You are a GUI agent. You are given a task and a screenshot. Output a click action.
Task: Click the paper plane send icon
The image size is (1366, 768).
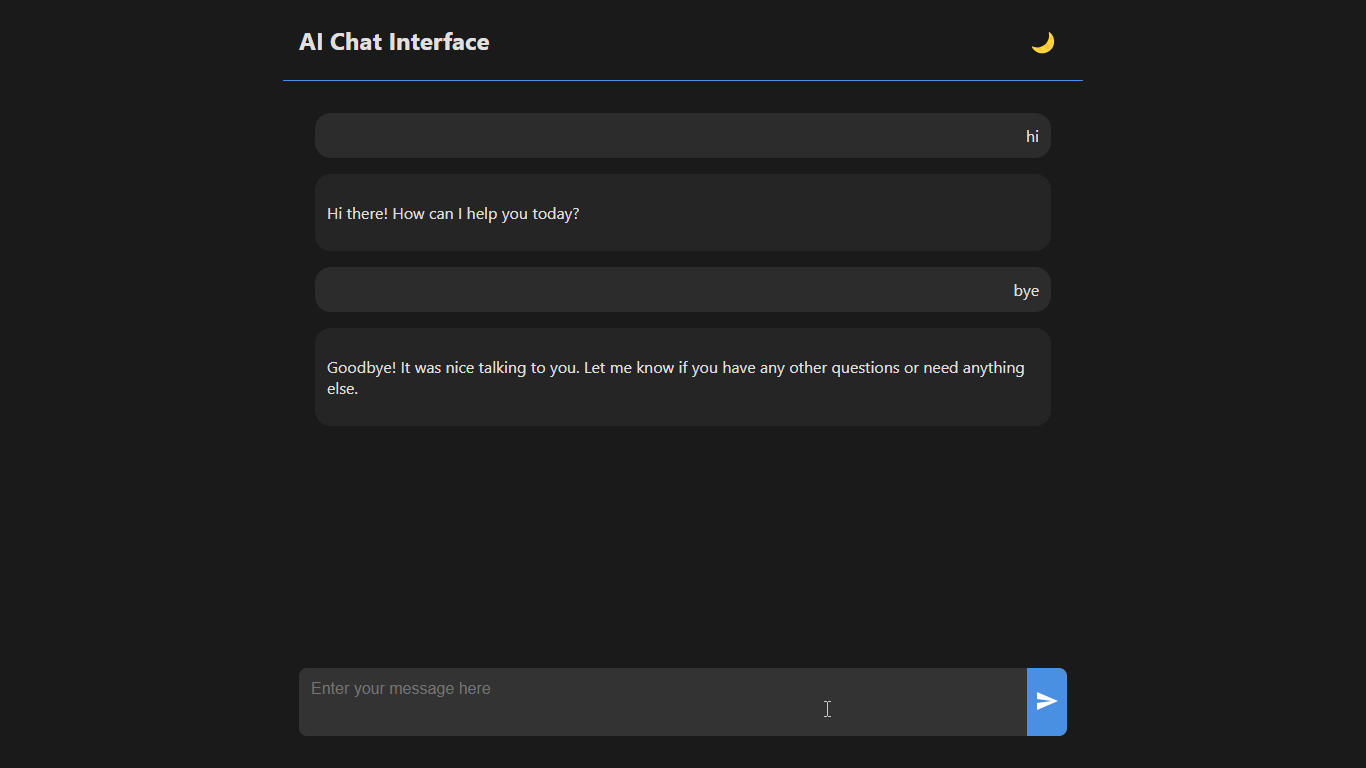pos(1047,701)
